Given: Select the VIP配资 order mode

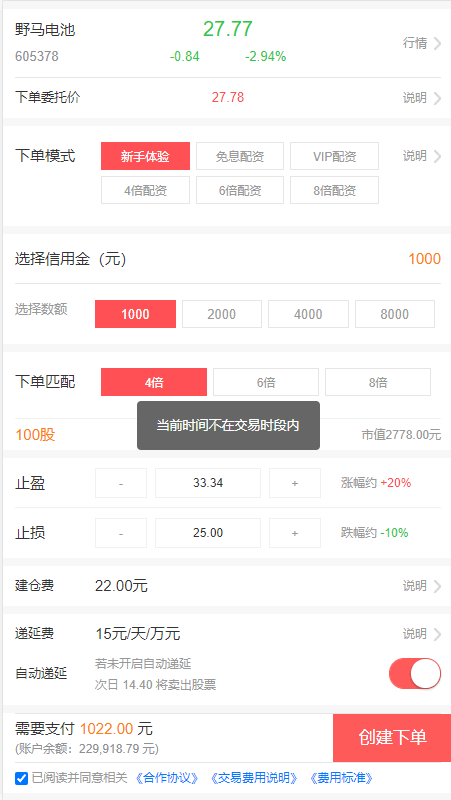Looking at the screenshot, I should pyautogui.click(x=335, y=156).
